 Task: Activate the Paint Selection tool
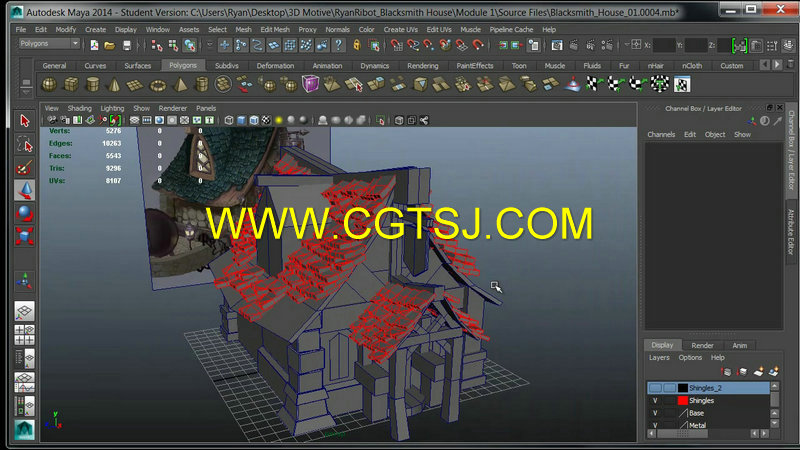coord(24,167)
